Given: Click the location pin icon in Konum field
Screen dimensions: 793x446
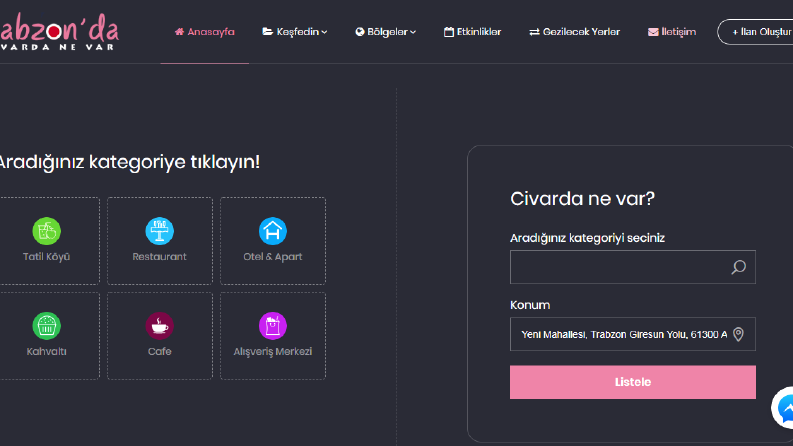Looking at the screenshot, I should coord(738,334).
